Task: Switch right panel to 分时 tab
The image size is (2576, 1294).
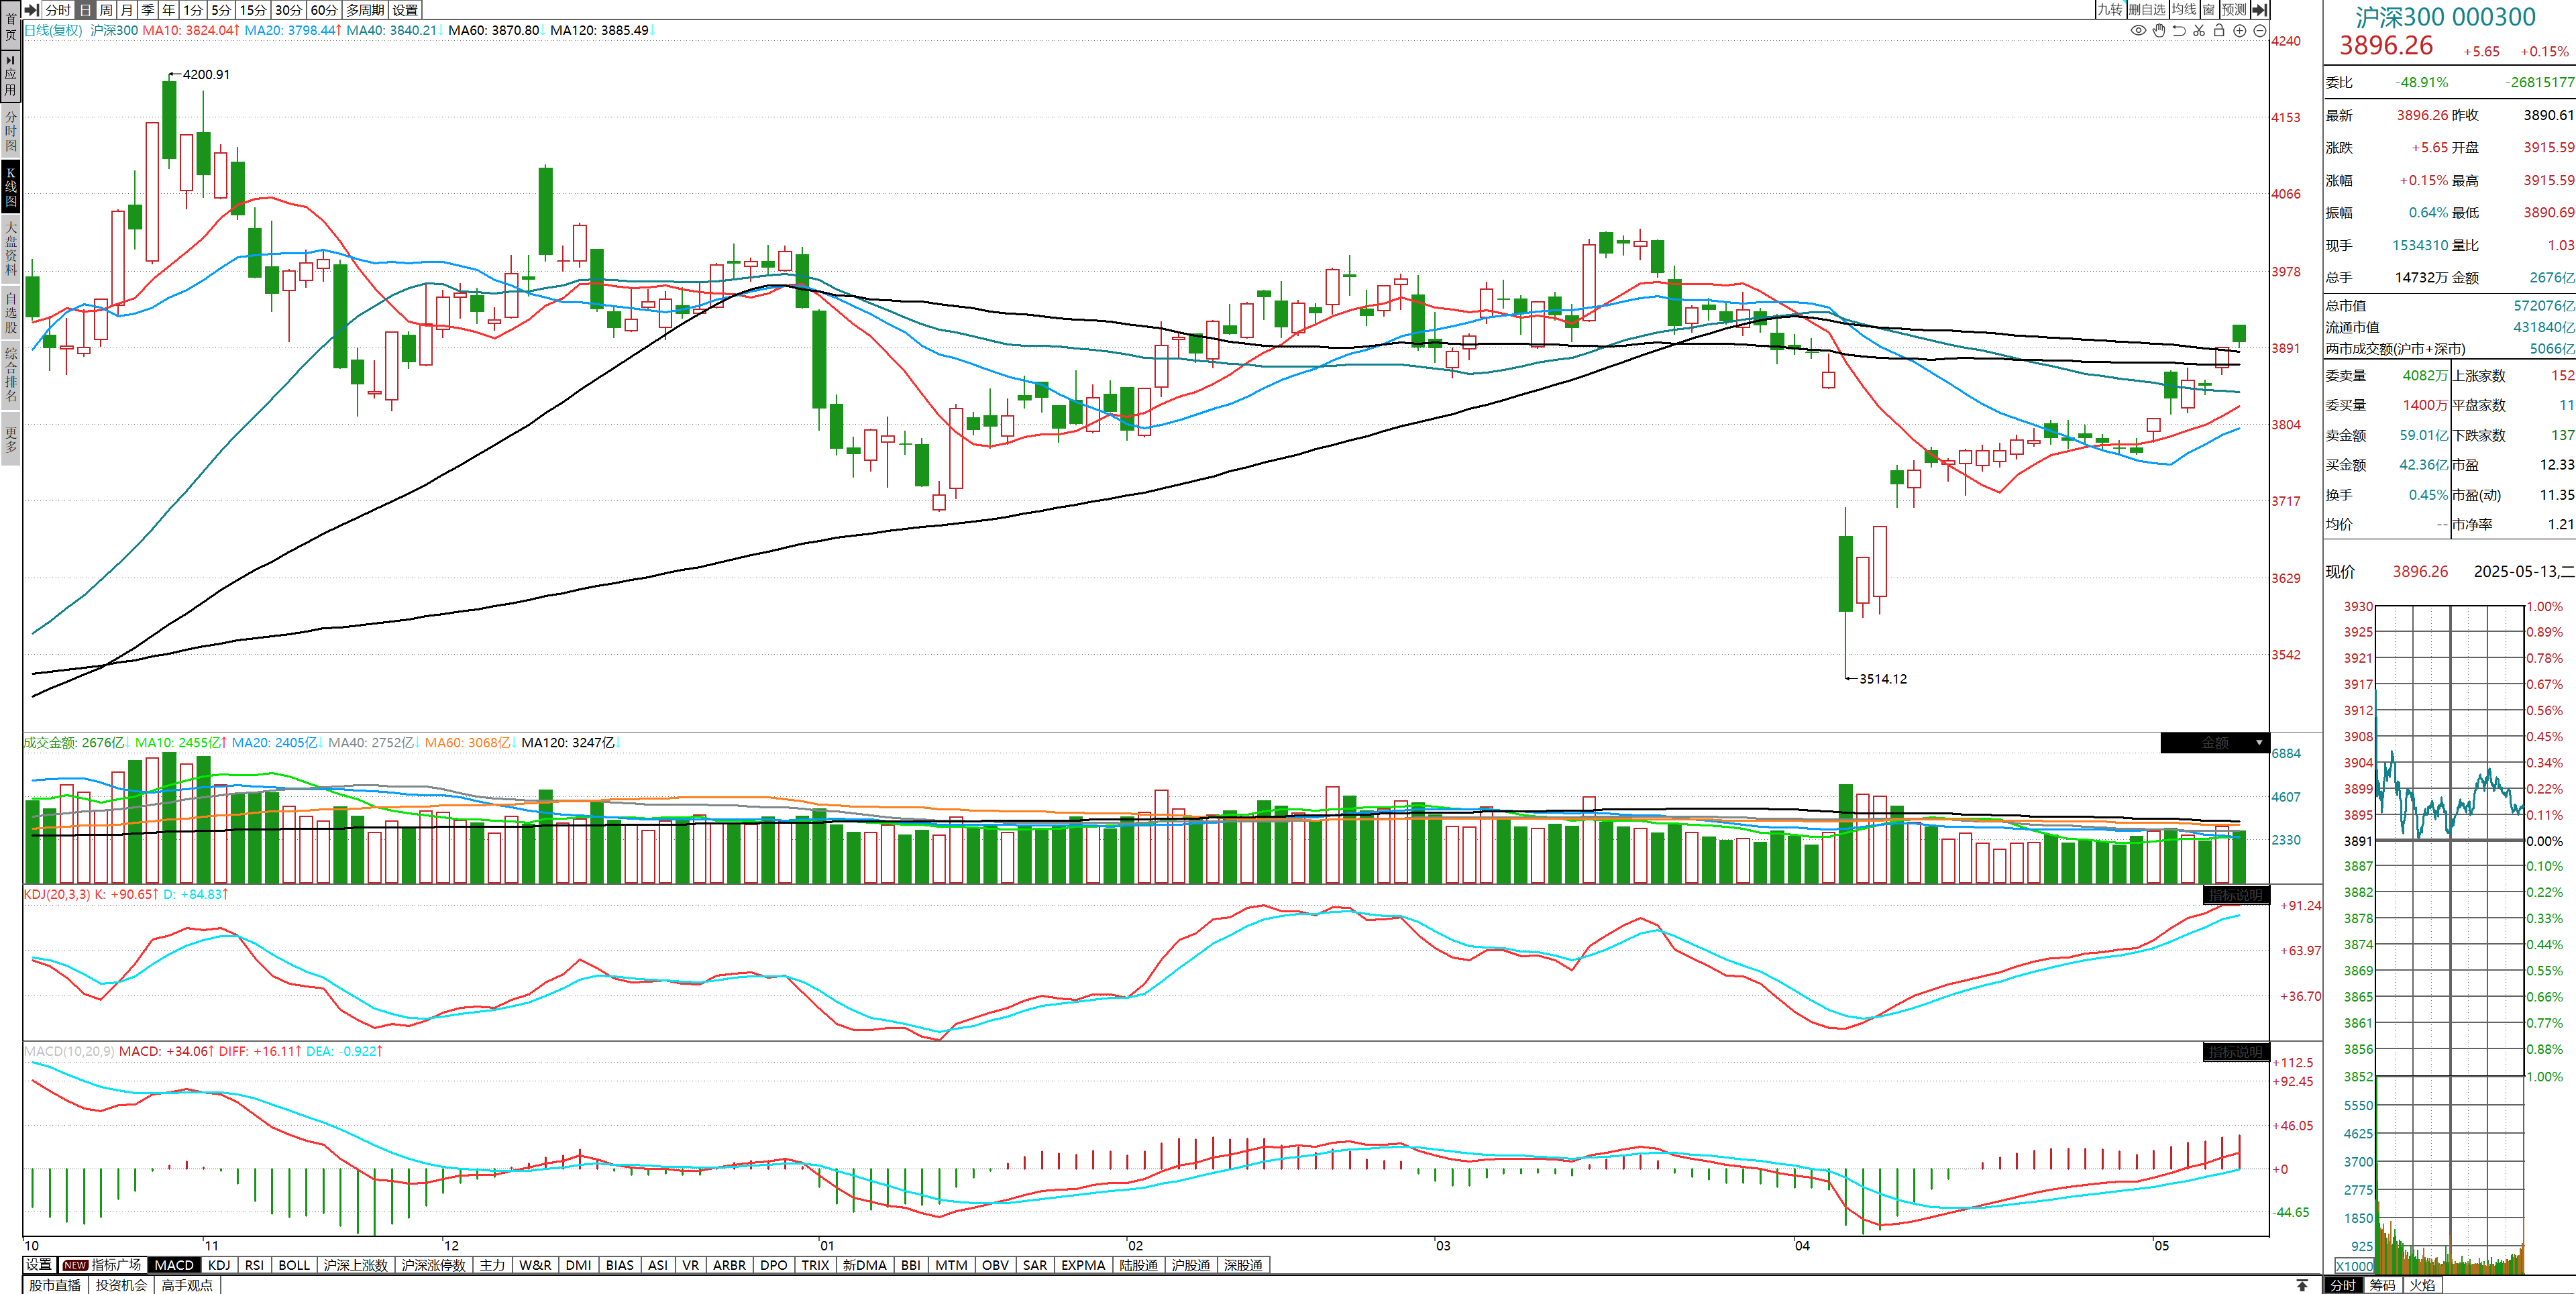Action: point(2343,1285)
